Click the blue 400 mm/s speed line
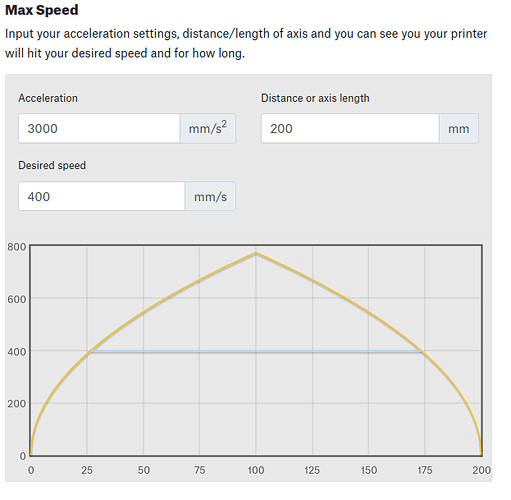 pos(256,351)
